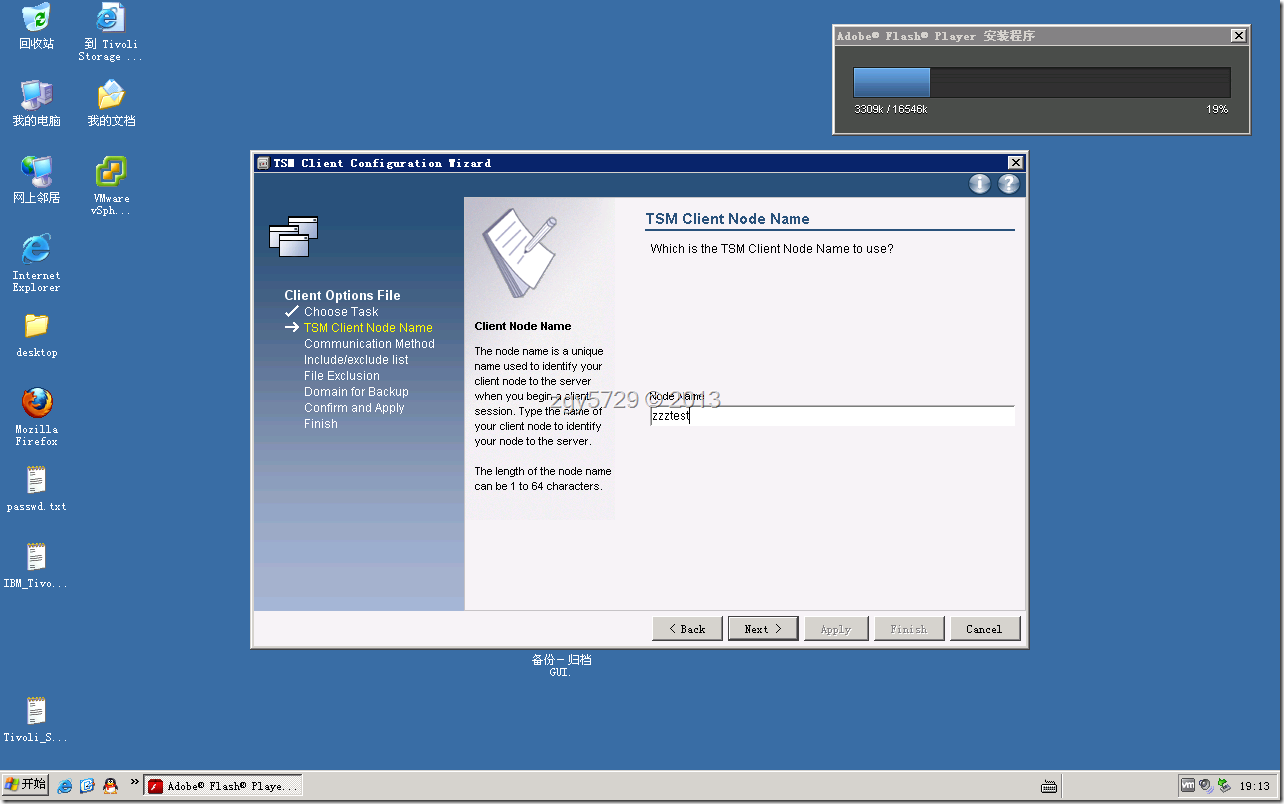Click Internet Explorer quick launch icon

[x=65, y=786]
